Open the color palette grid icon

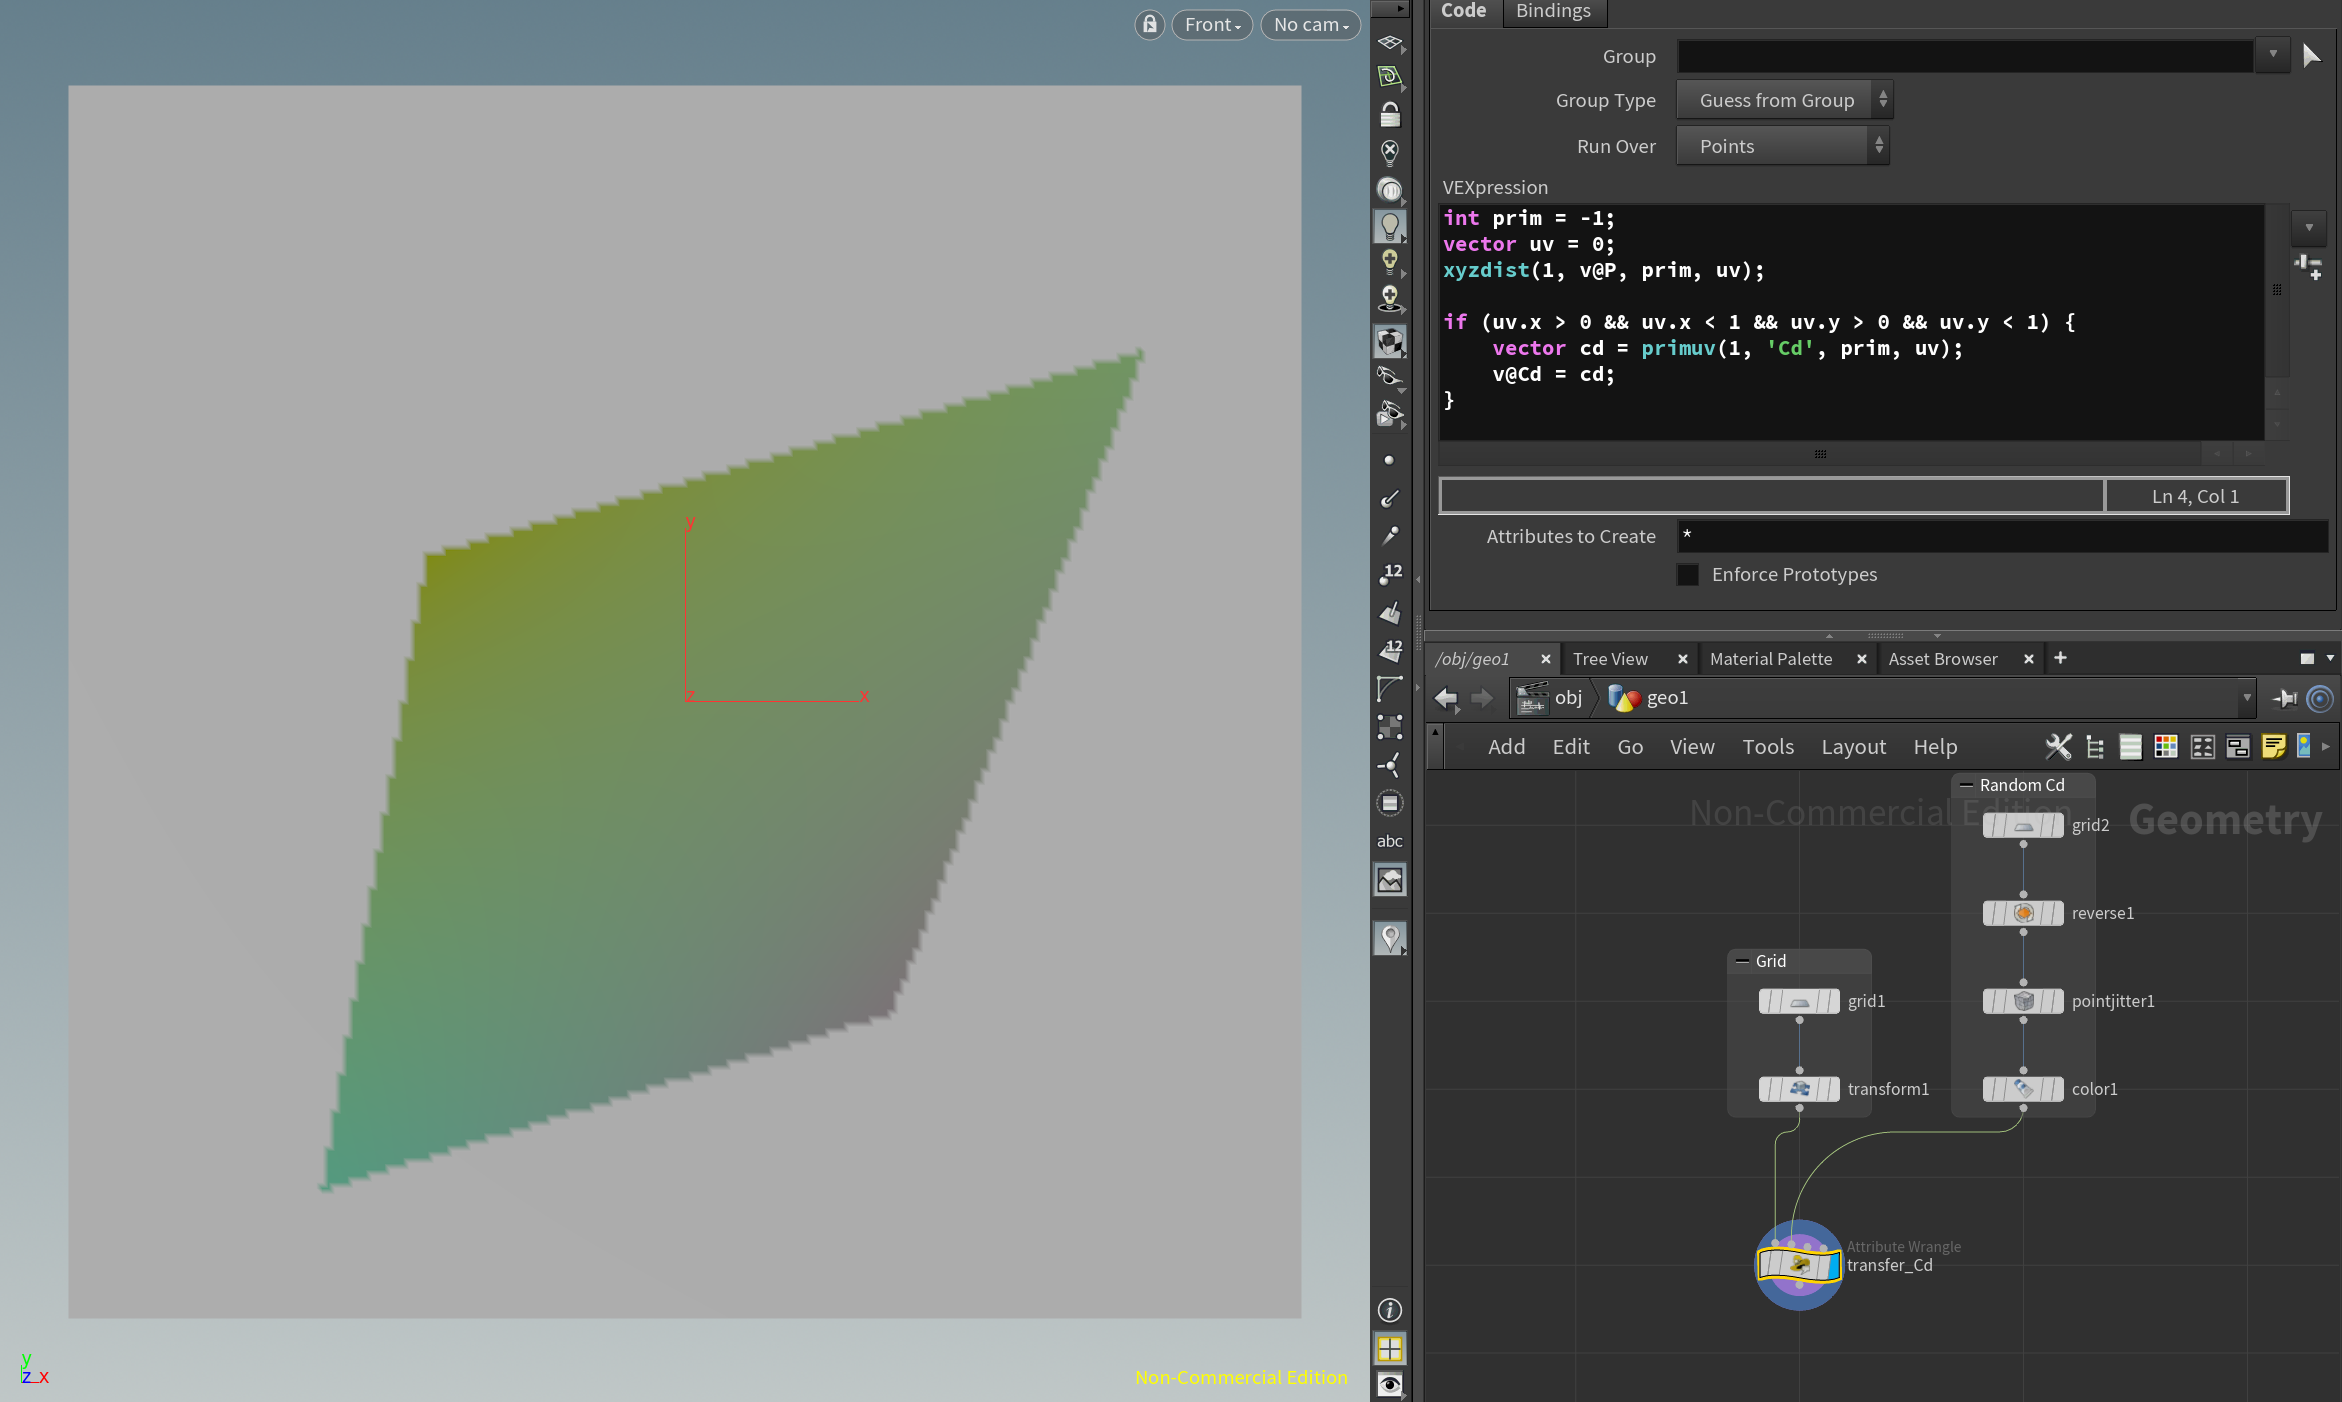pyautogui.click(x=2166, y=747)
